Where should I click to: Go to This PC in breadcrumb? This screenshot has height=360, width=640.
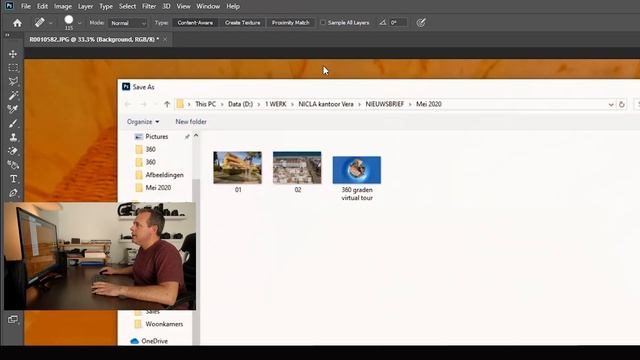click(x=205, y=104)
